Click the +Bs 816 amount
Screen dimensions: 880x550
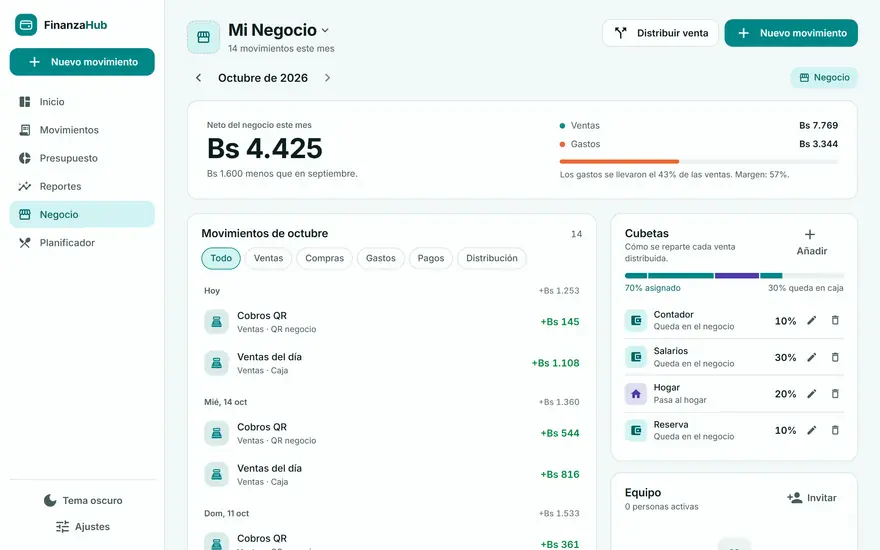560,474
